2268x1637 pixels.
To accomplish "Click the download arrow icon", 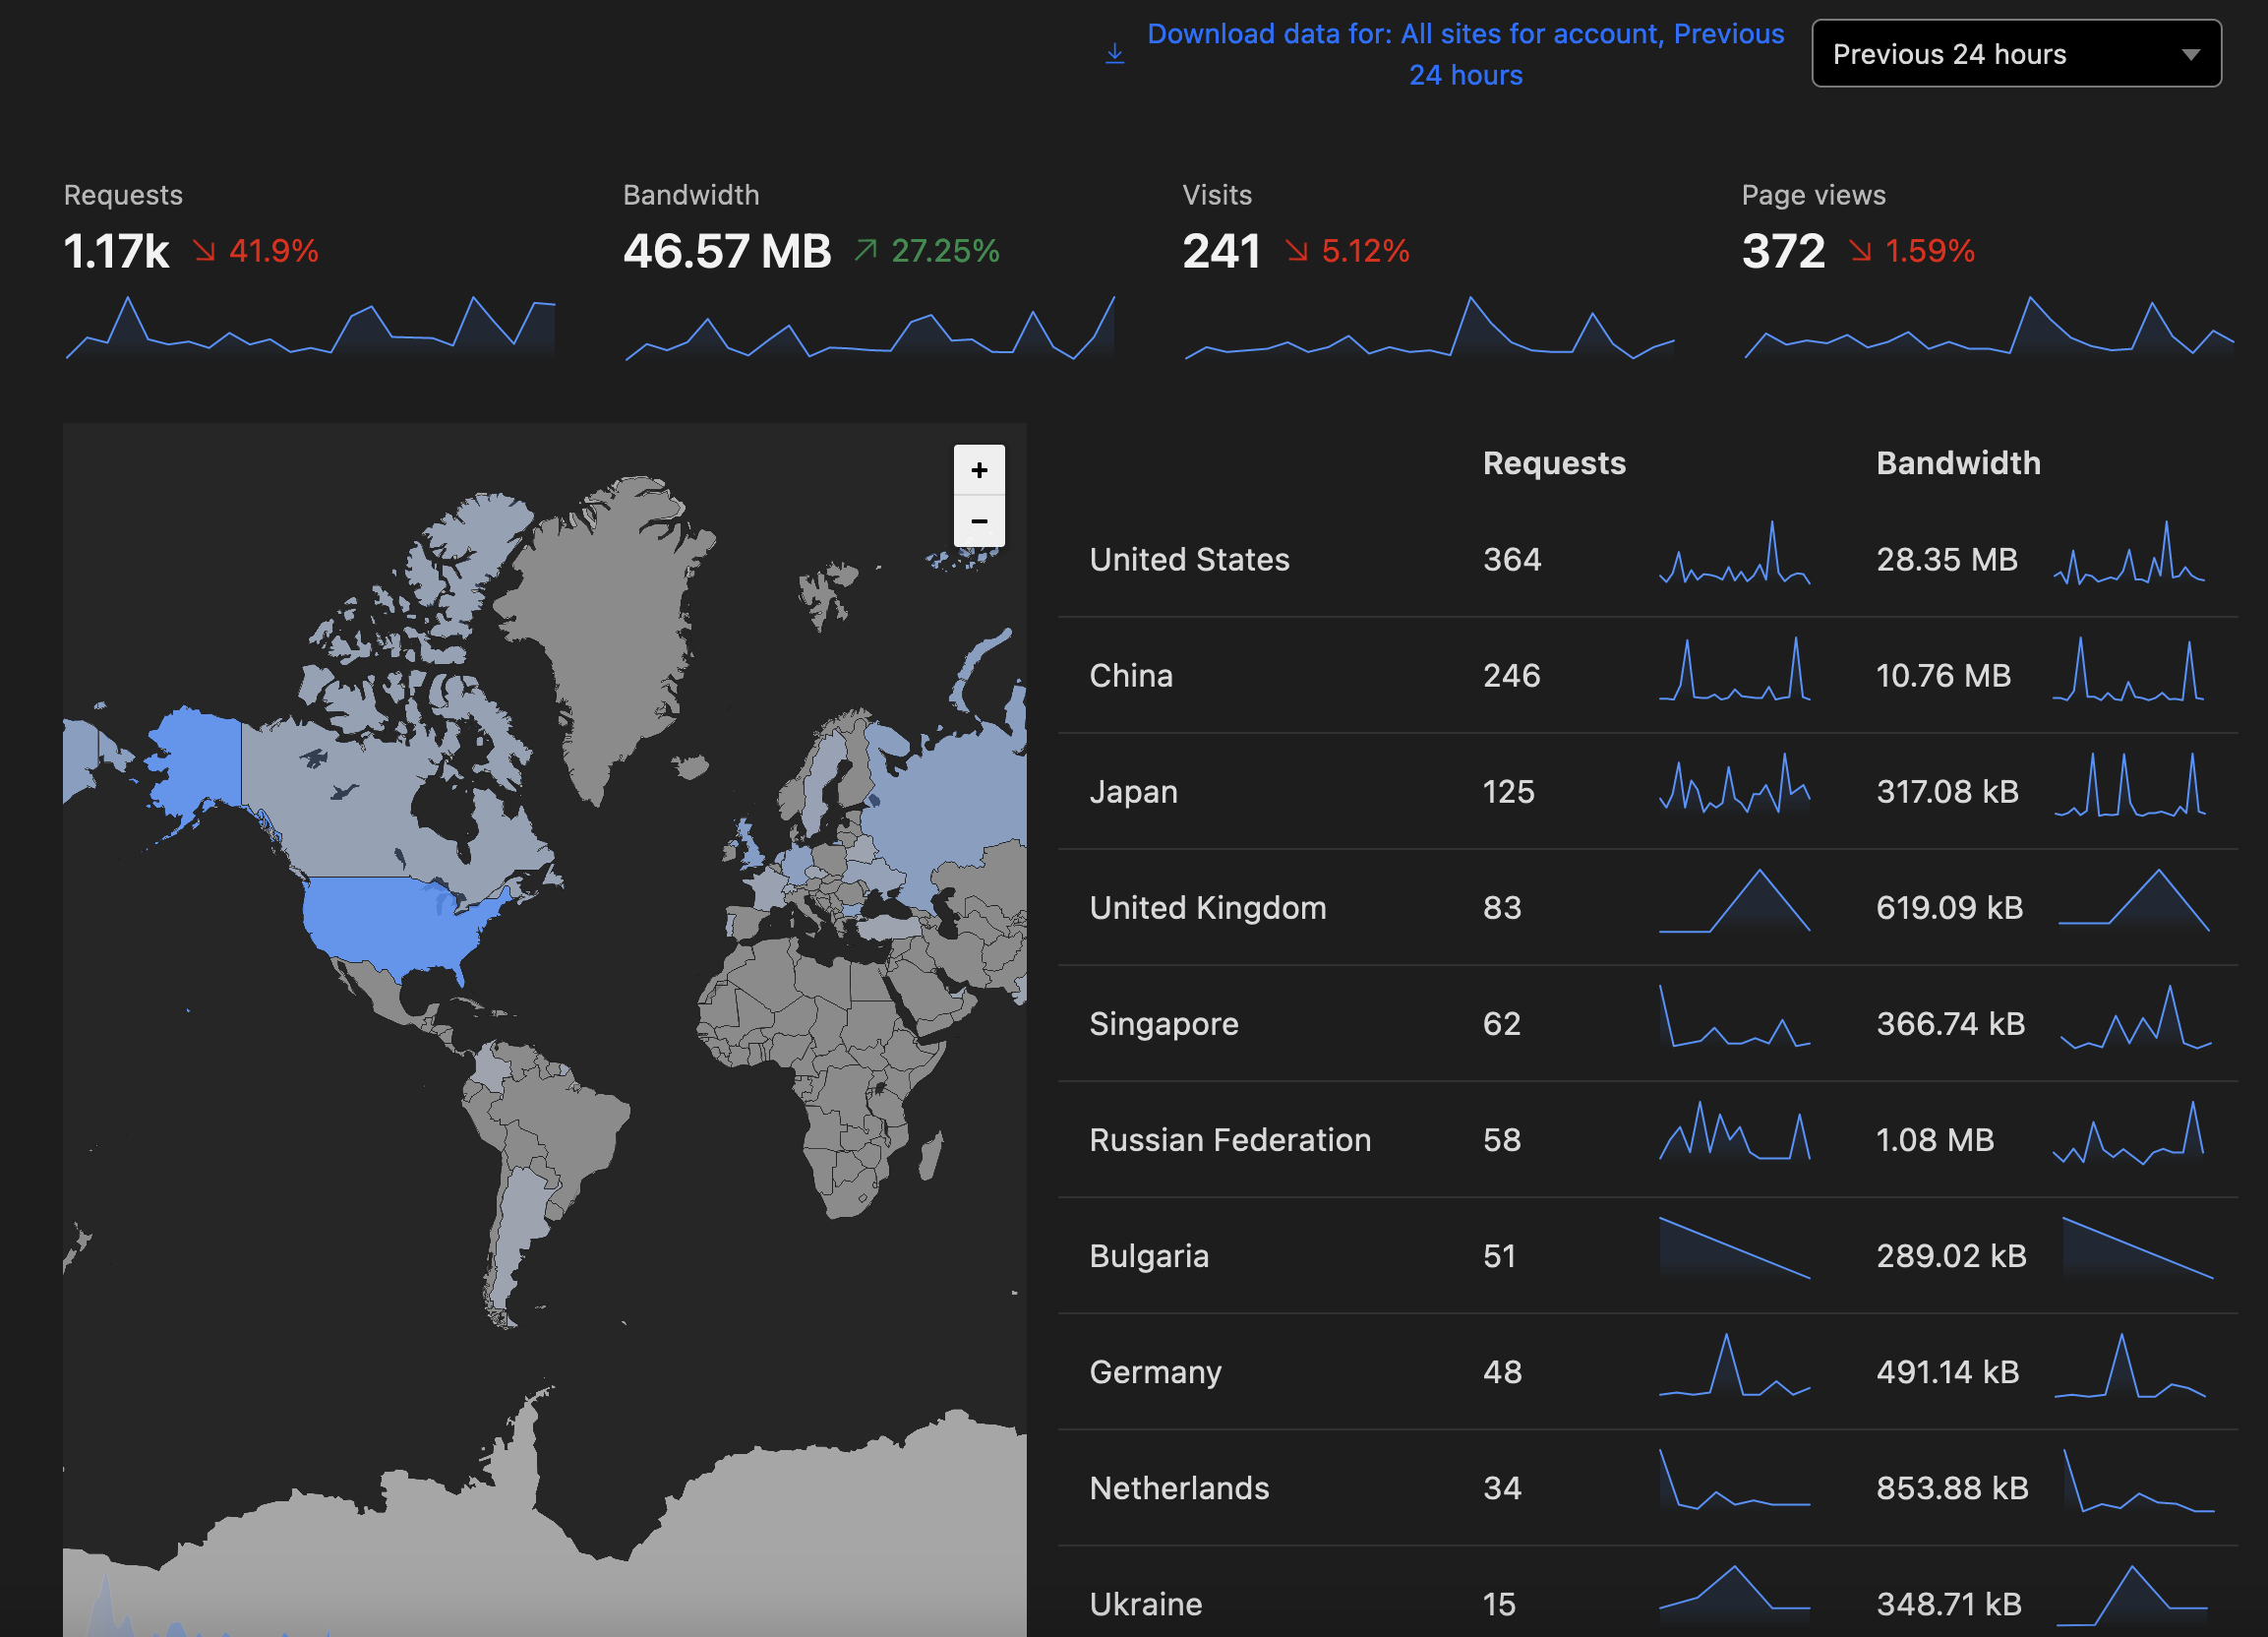I will [x=1114, y=54].
